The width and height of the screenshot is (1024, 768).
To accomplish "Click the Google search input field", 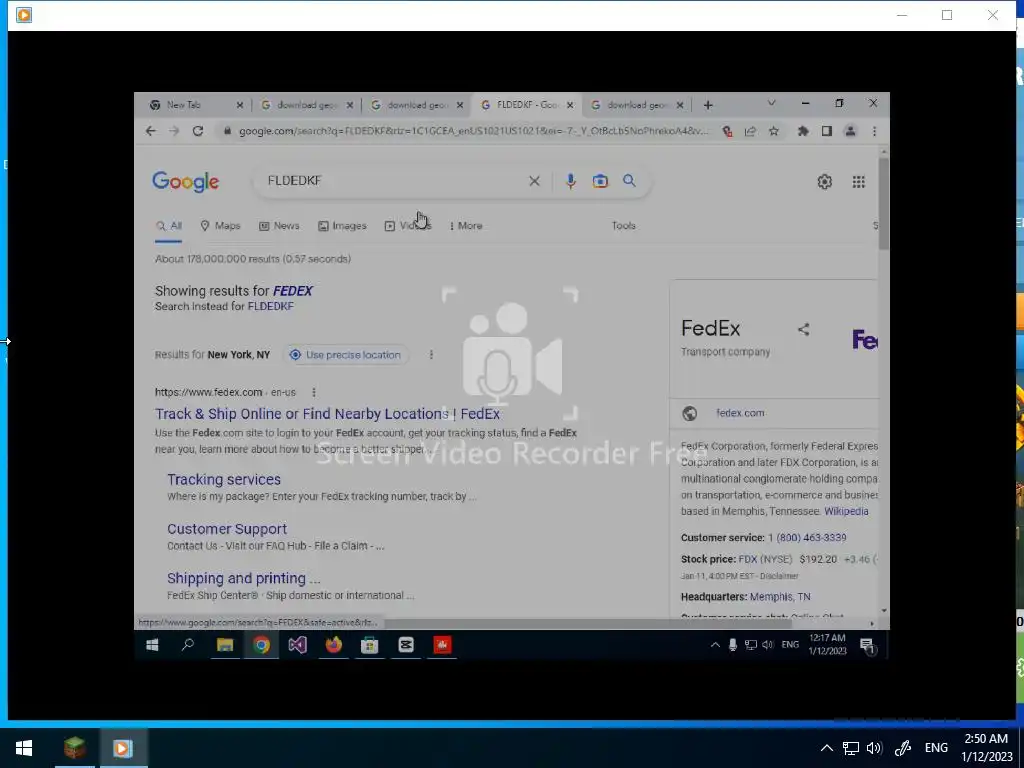I will (392, 181).
